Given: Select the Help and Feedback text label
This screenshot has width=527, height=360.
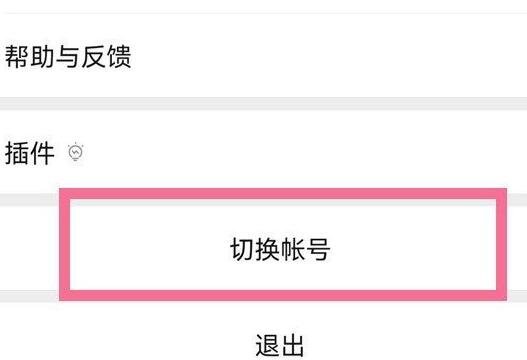Looking at the screenshot, I should pyautogui.click(x=68, y=56).
